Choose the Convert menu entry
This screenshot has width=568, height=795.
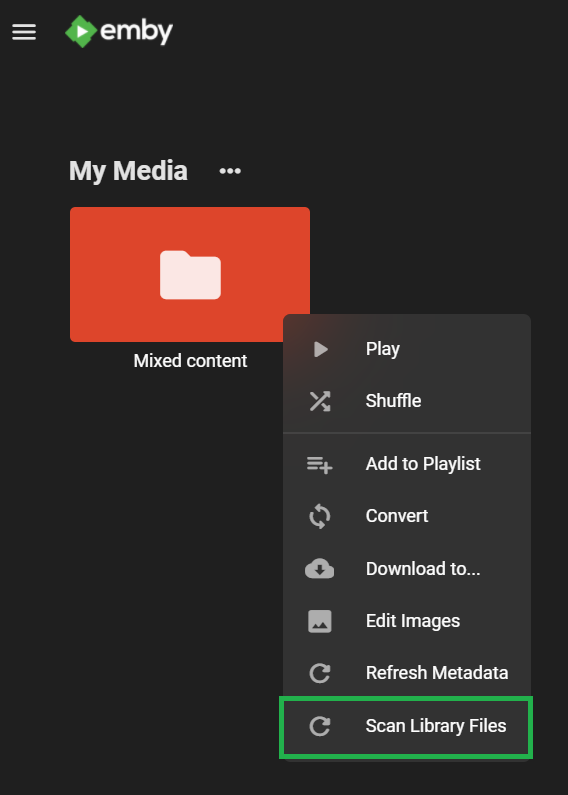[x=407, y=516]
